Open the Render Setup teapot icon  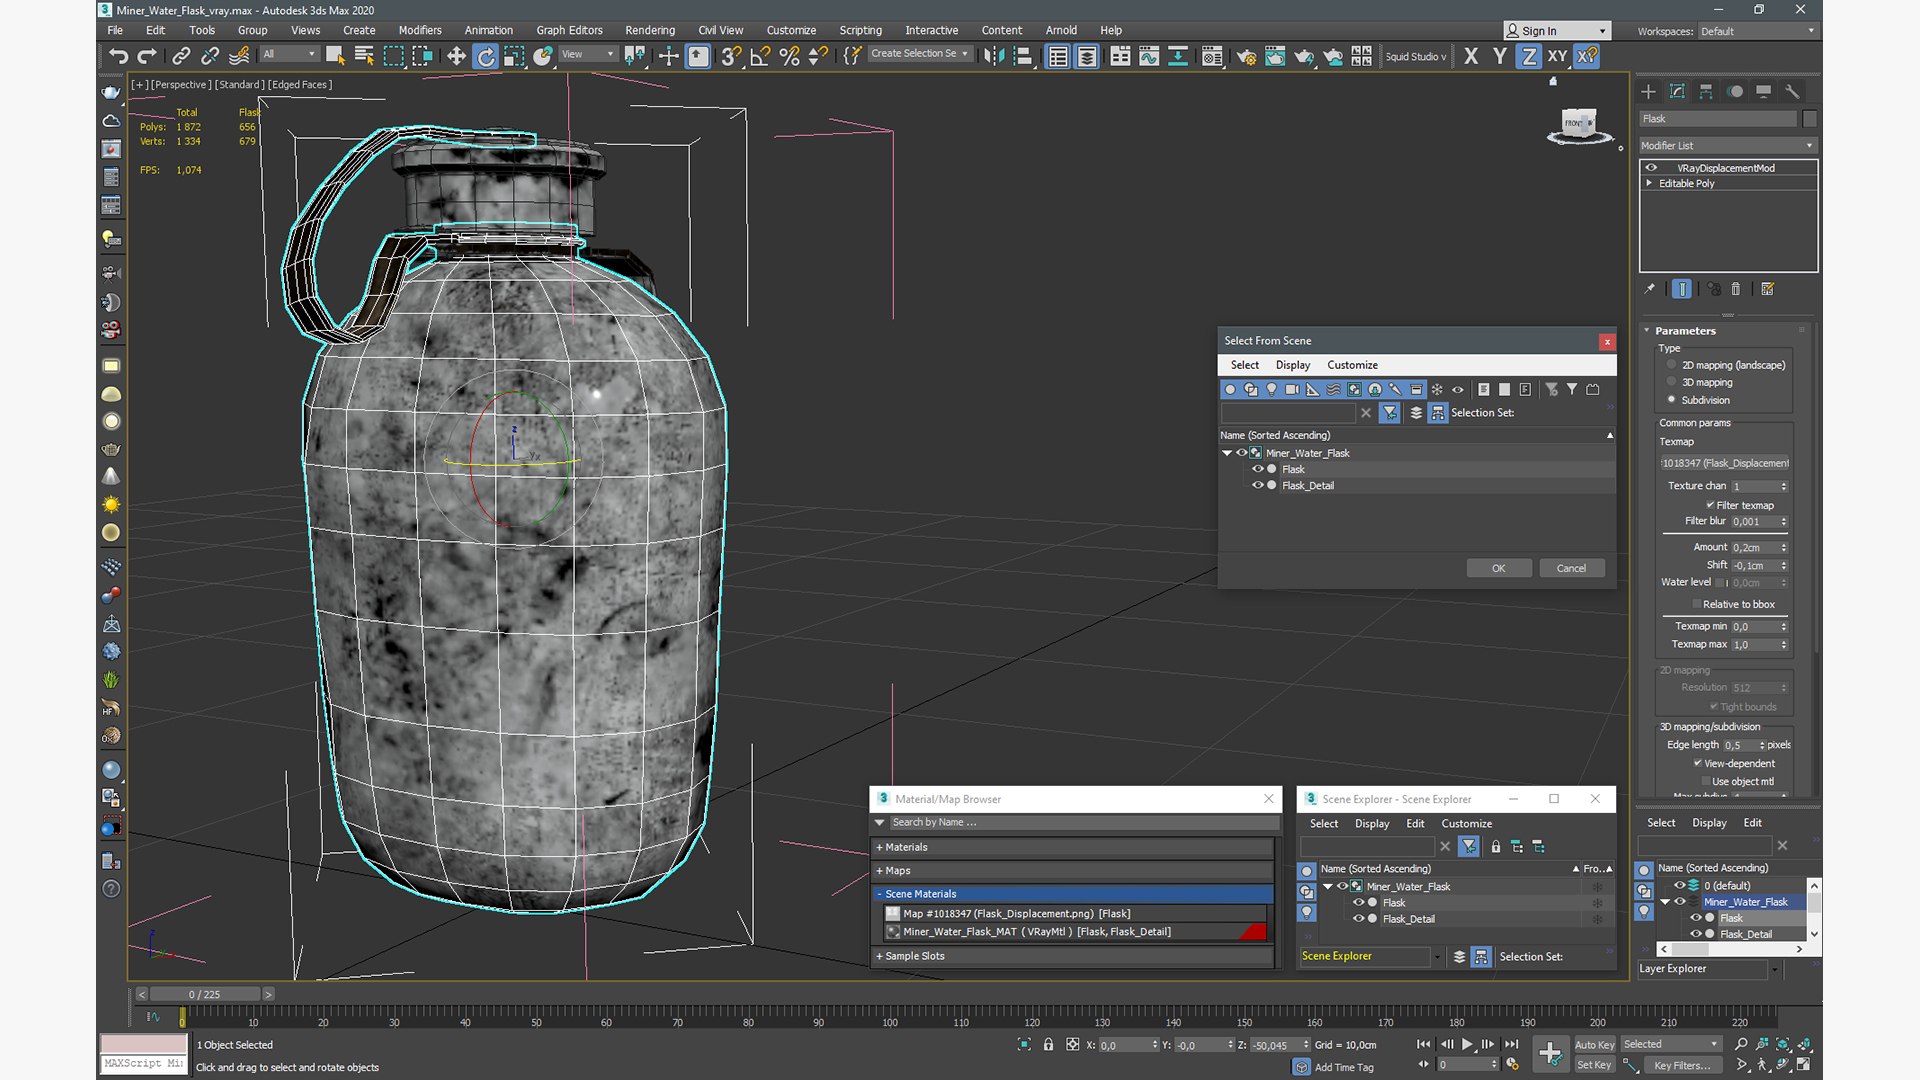pyautogui.click(x=1246, y=56)
